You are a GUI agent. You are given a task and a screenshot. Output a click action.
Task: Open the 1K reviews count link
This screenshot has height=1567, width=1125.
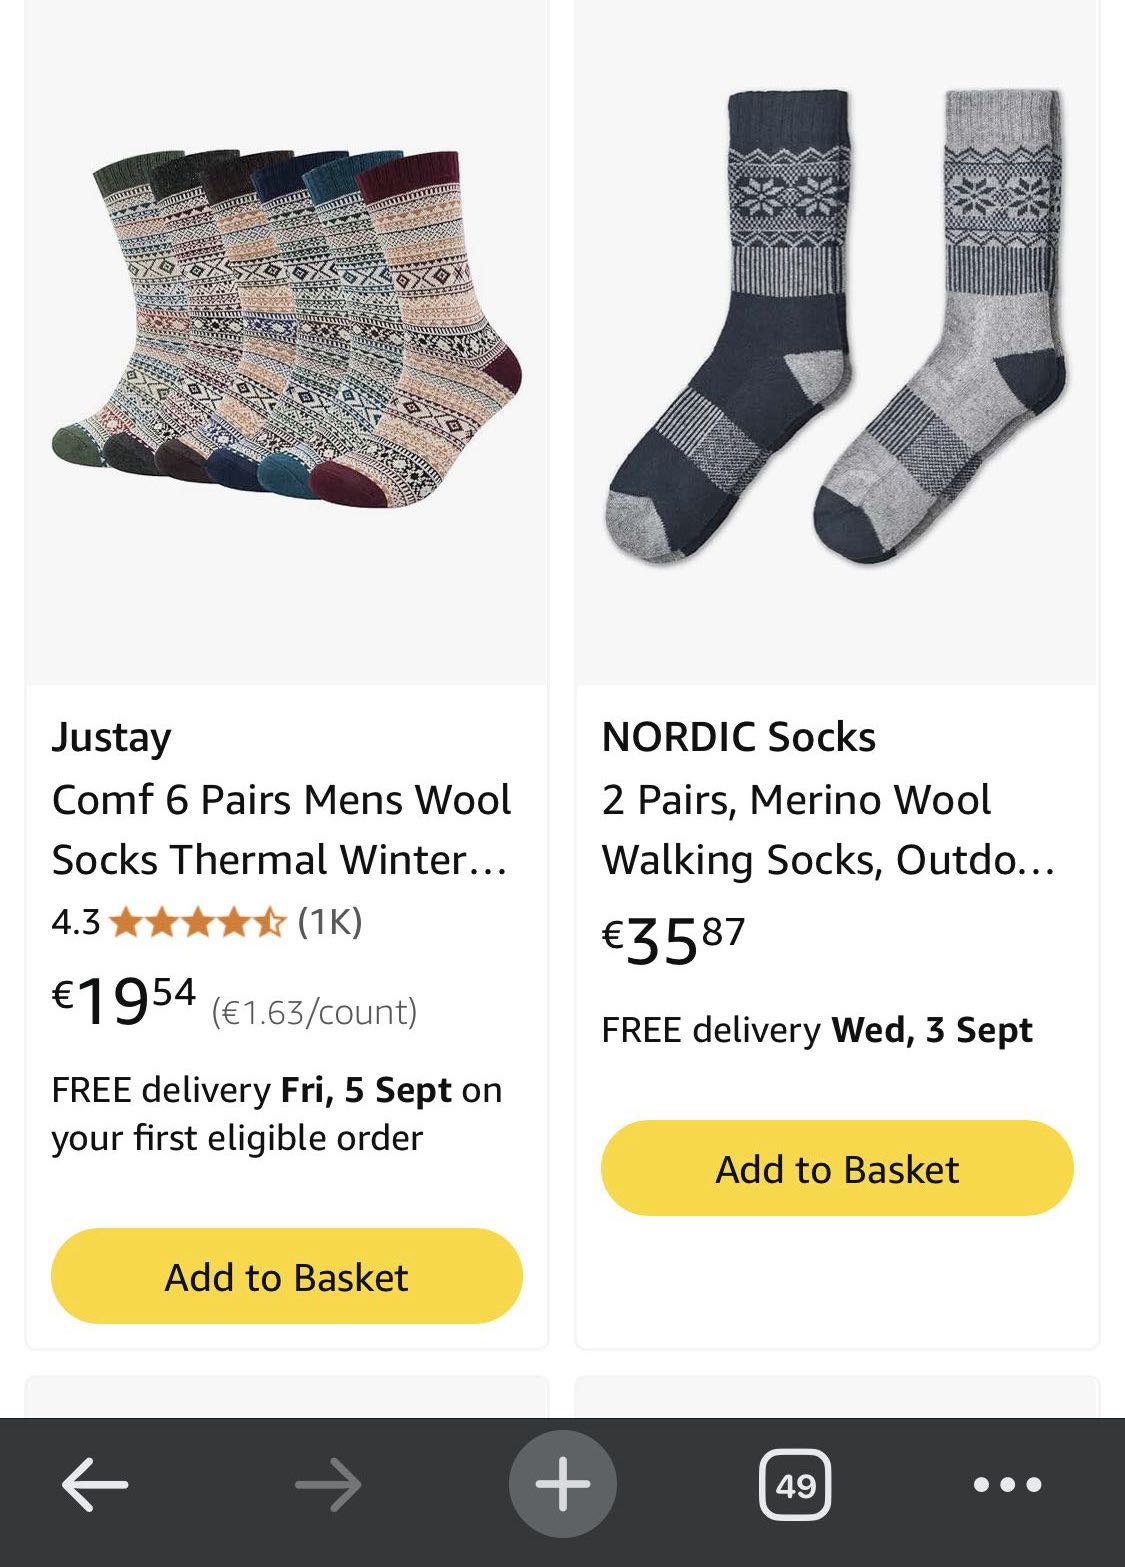point(330,921)
